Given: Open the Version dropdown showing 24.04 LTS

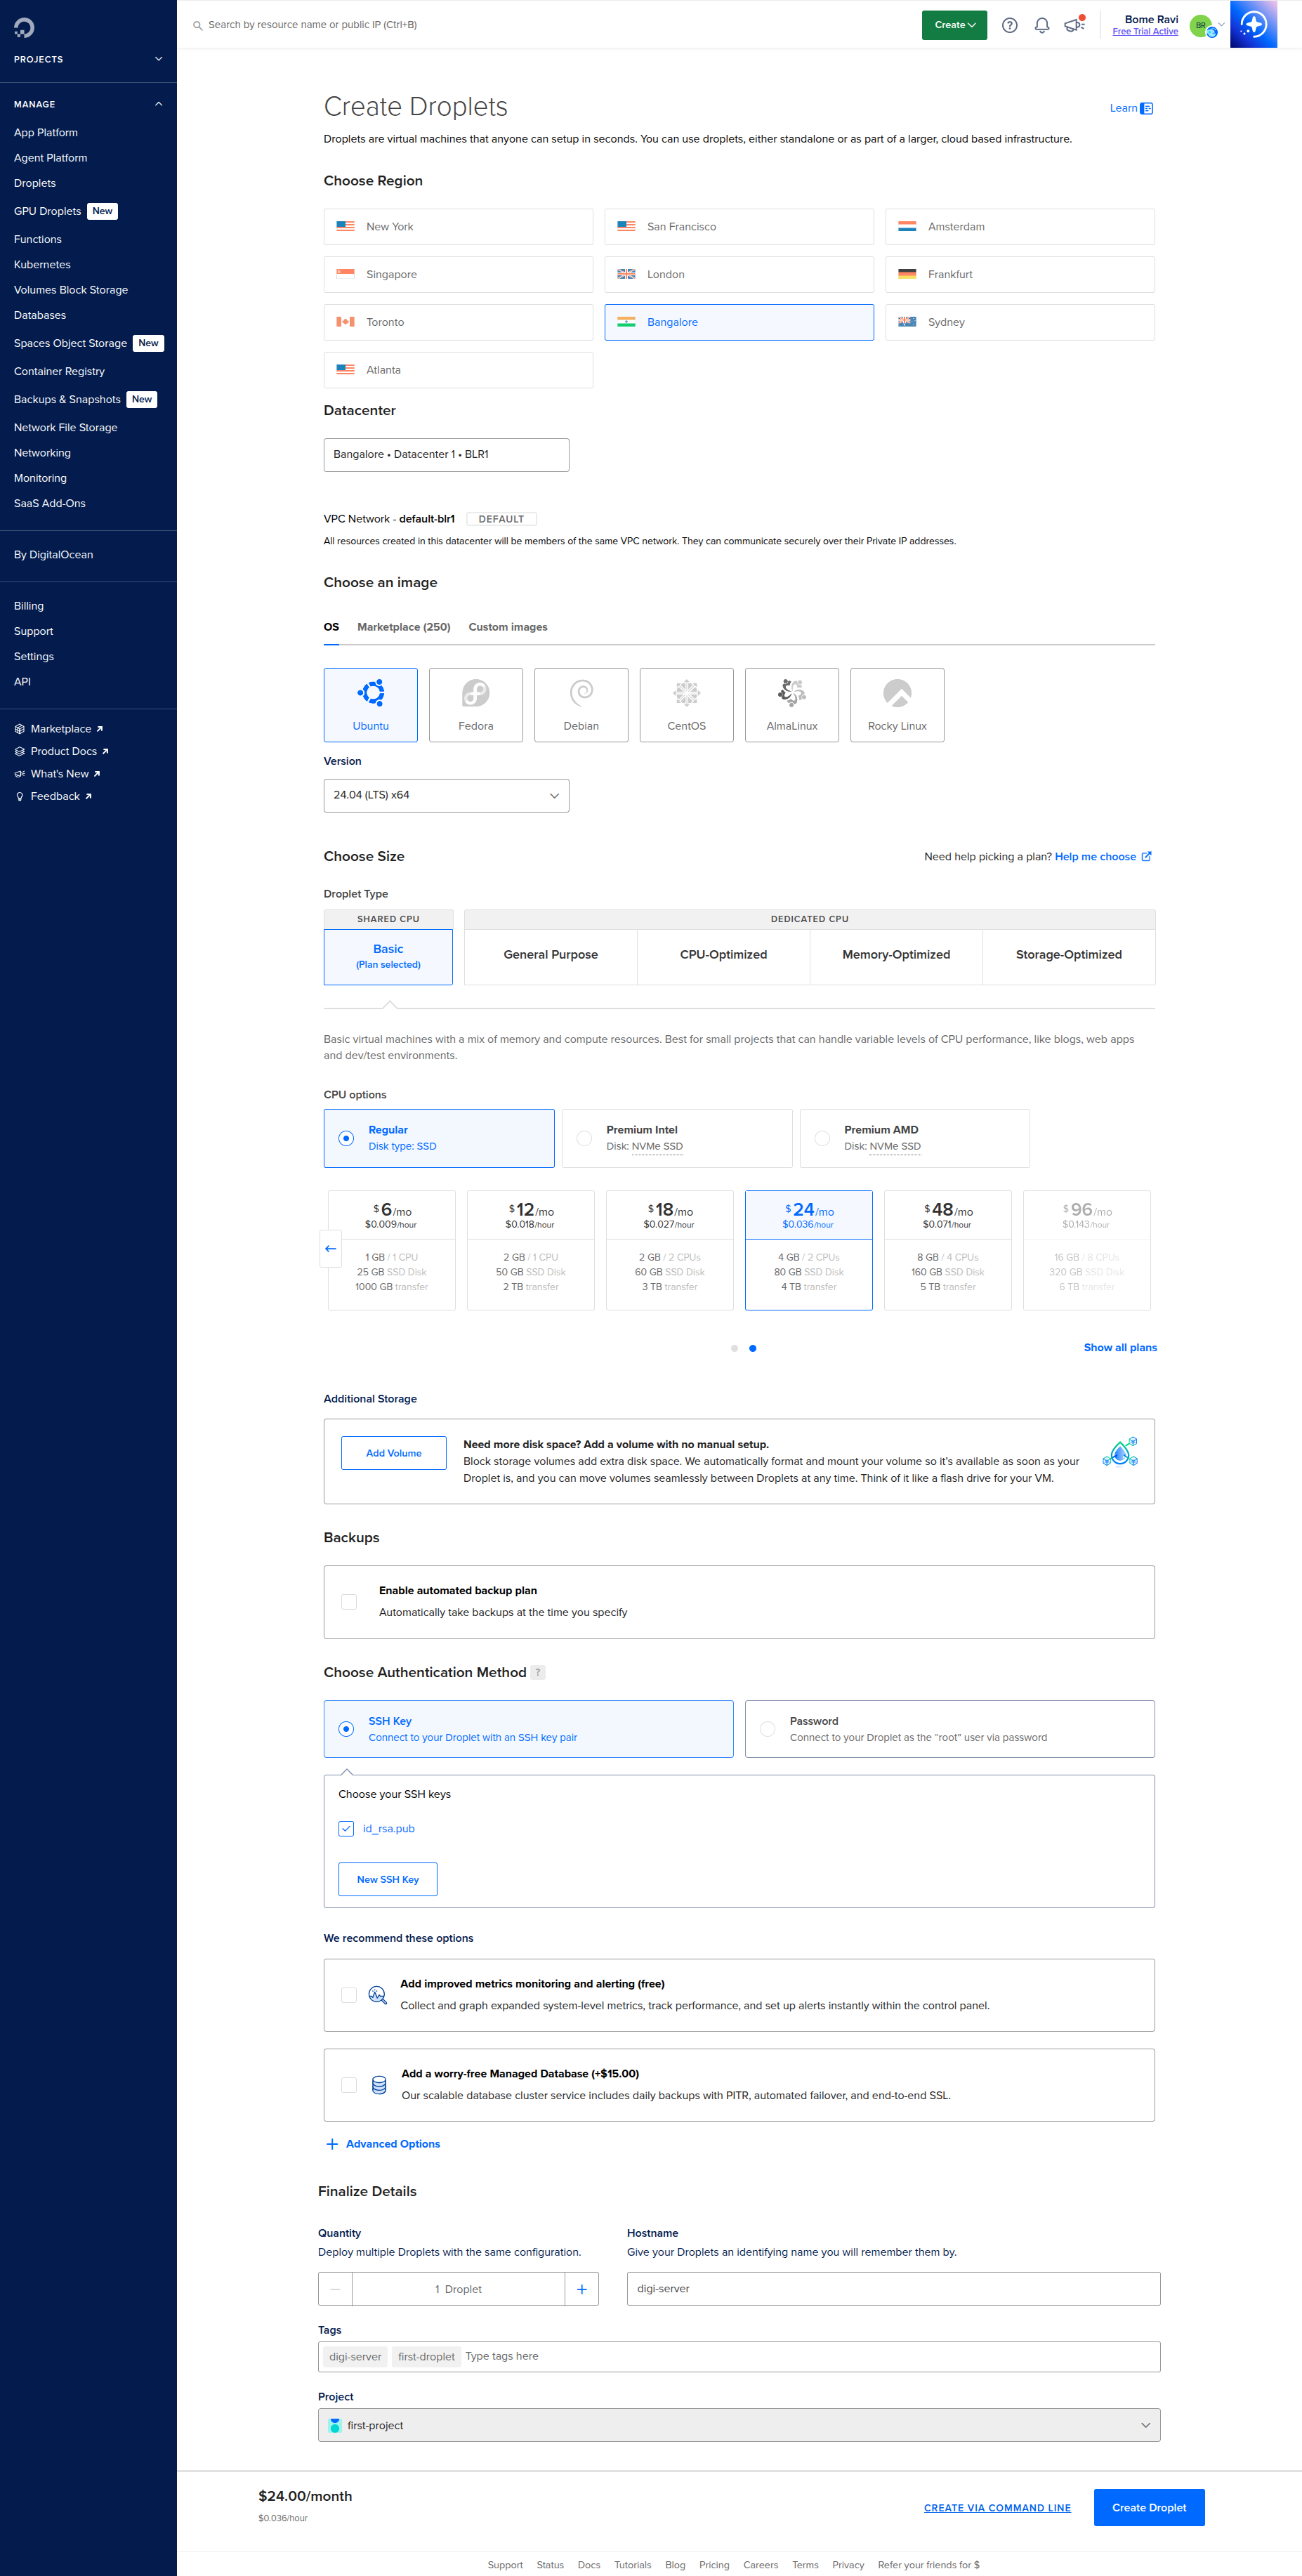Looking at the screenshot, I should 446,795.
